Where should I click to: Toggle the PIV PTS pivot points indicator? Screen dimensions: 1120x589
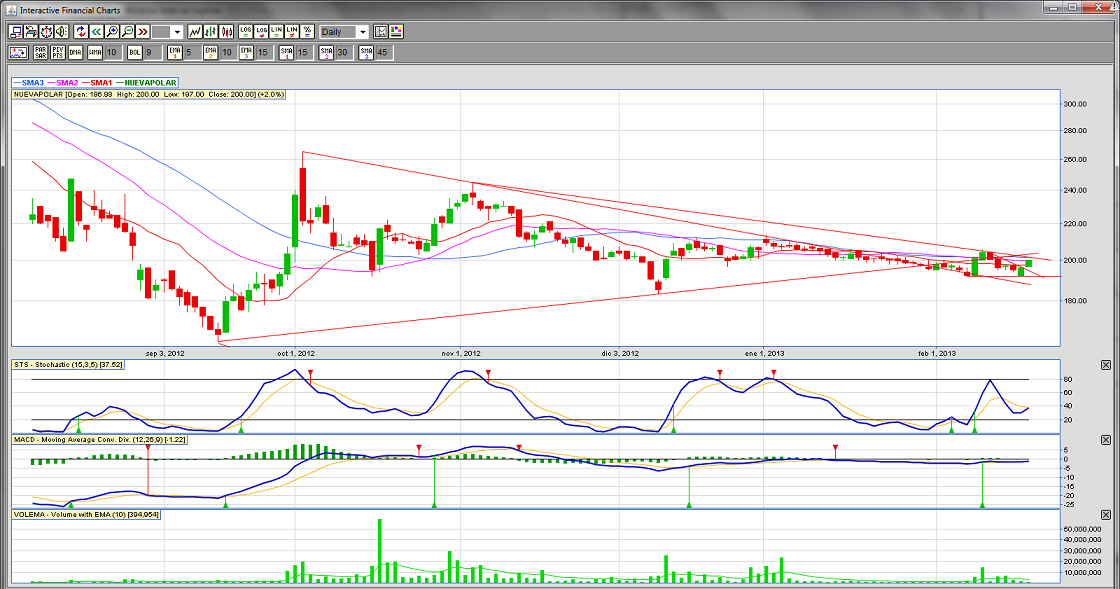57,52
